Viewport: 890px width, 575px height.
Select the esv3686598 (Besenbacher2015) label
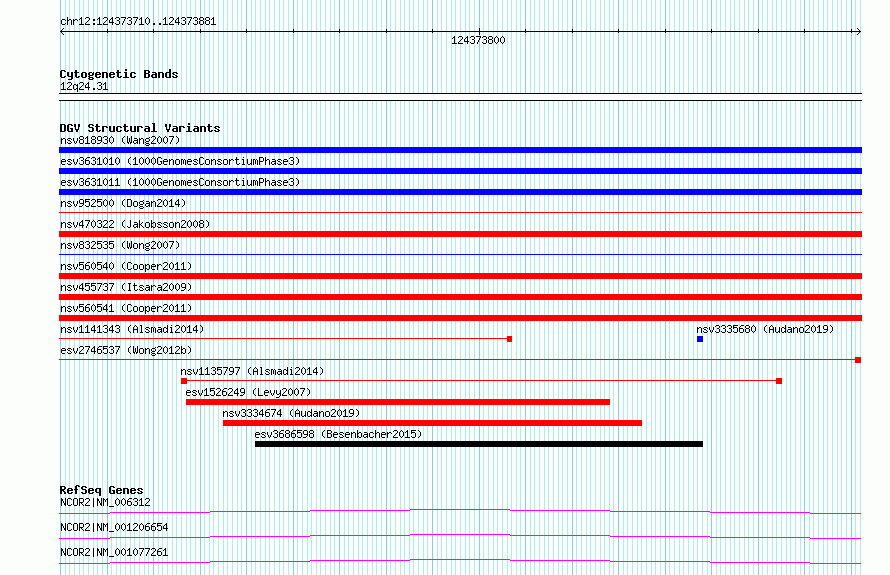pos(338,434)
